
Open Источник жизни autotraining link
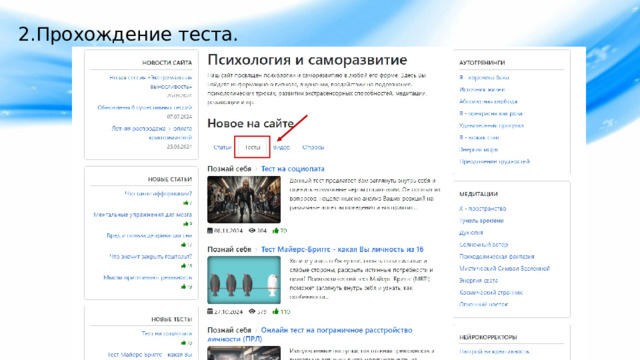pyautogui.click(x=482, y=89)
